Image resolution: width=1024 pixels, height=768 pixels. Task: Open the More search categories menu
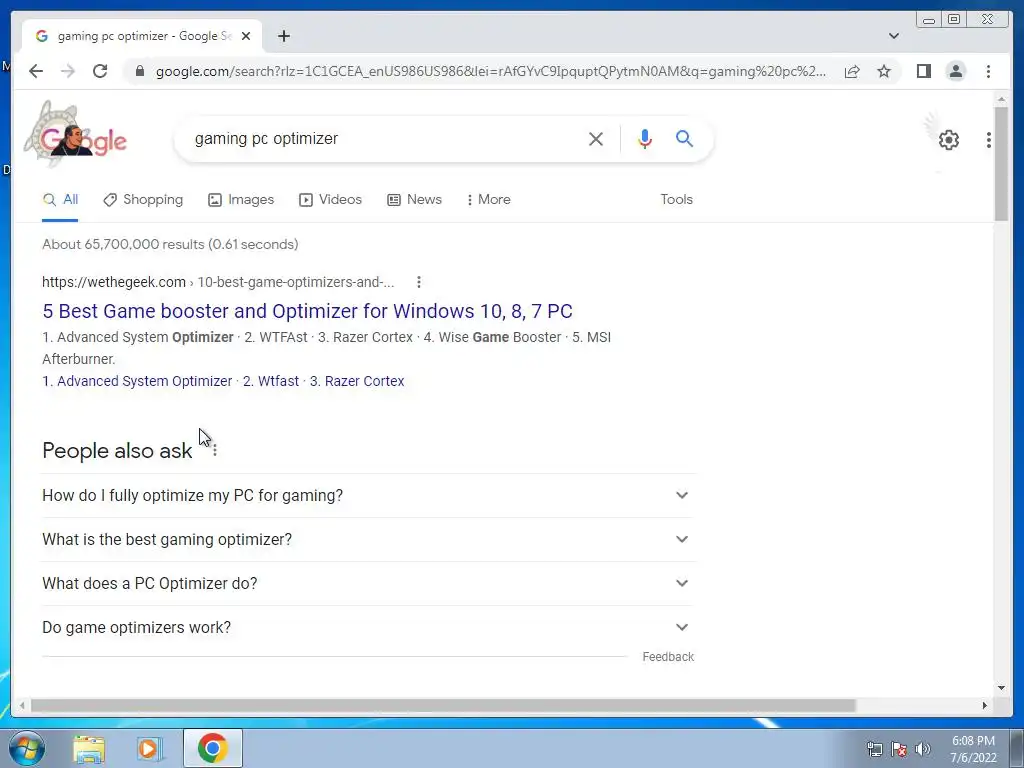point(488,200)
